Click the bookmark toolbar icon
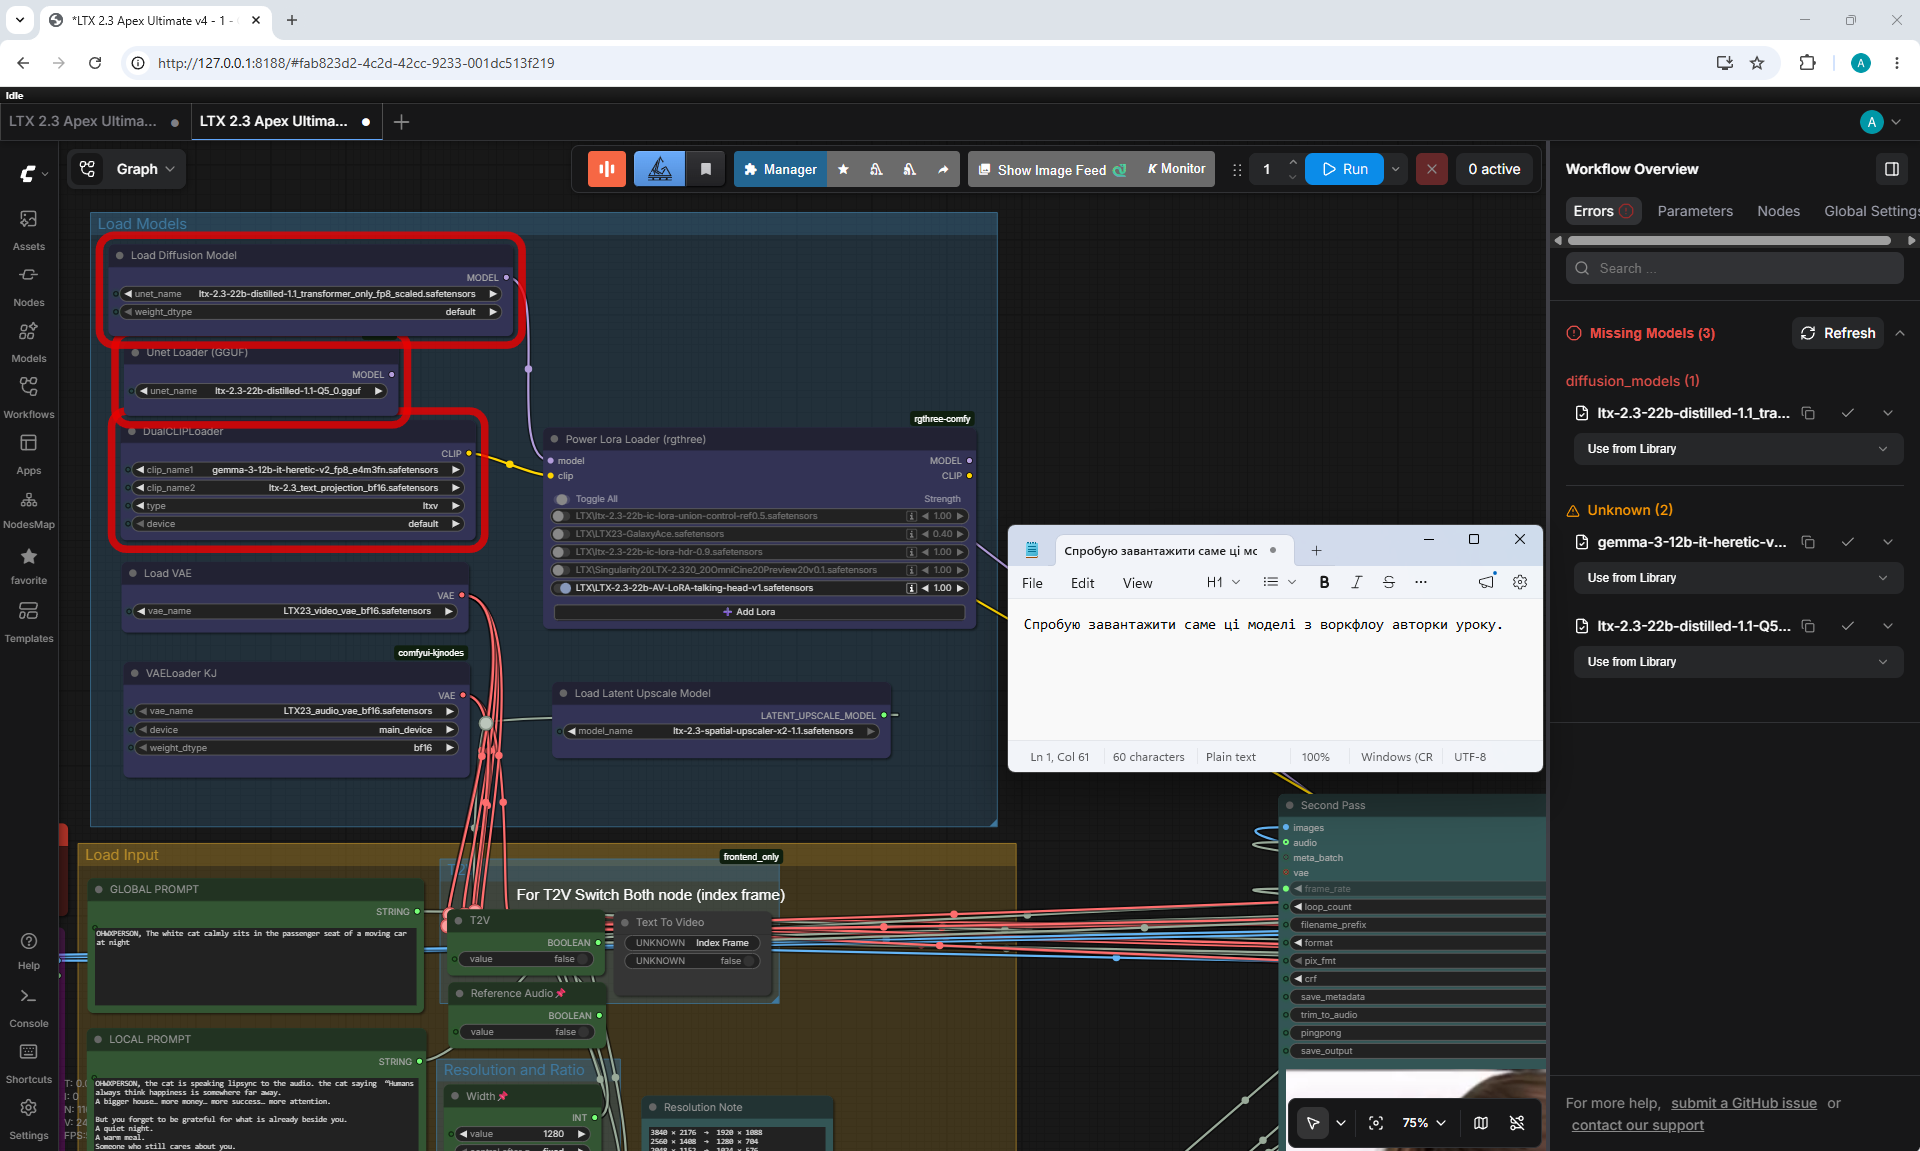 [x=706, y=169]
